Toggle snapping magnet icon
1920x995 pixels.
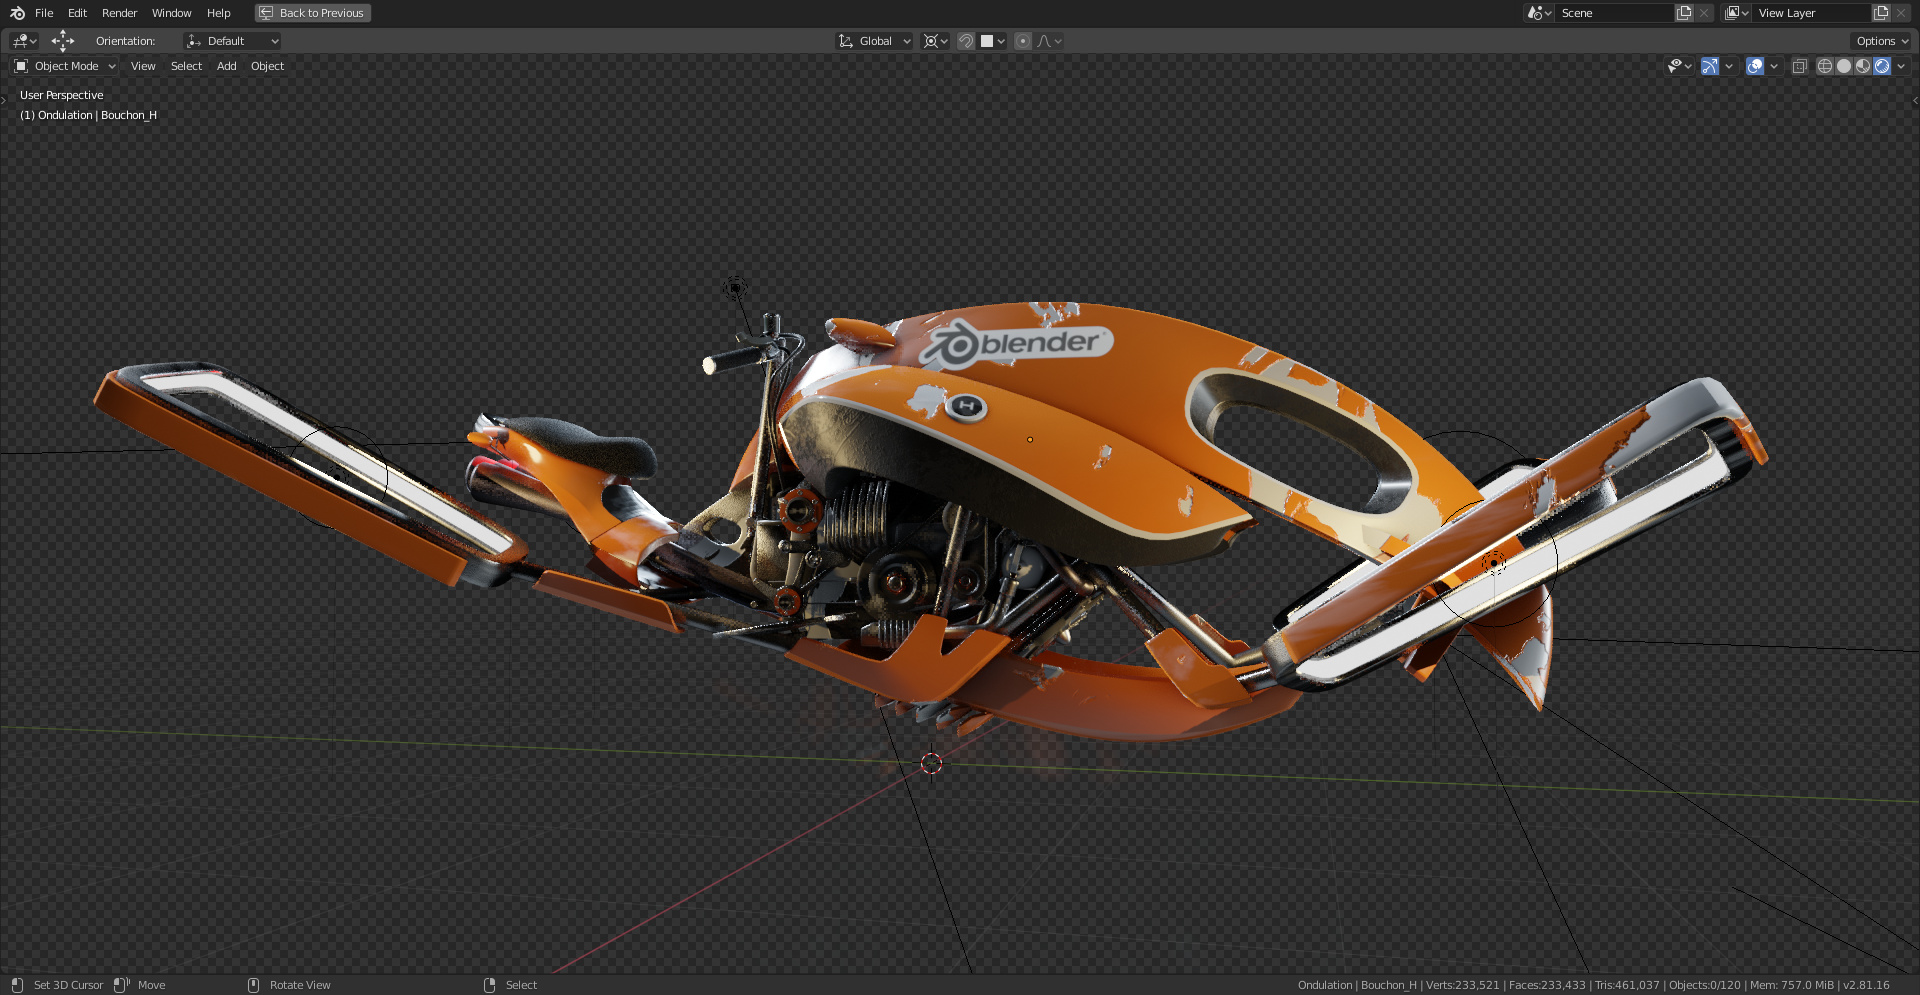[966, 41]
